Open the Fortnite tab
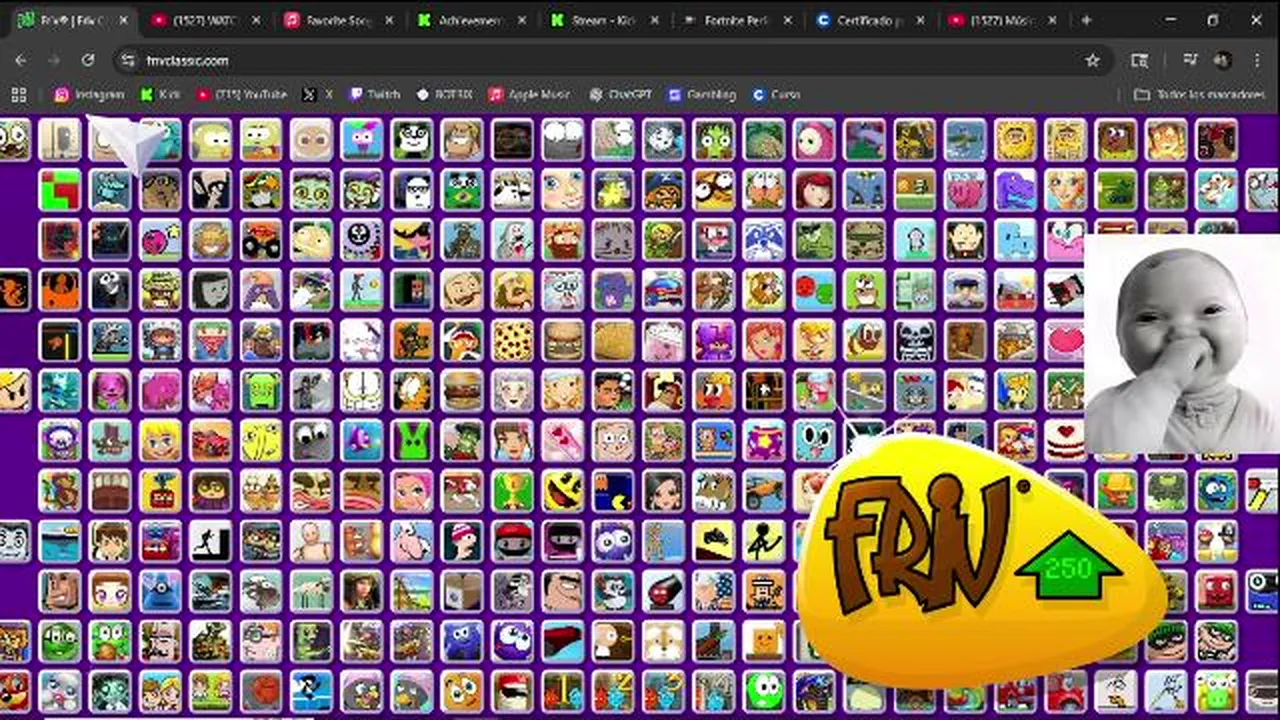Screen dimensions: 1280x720 (x=736, y=20)
